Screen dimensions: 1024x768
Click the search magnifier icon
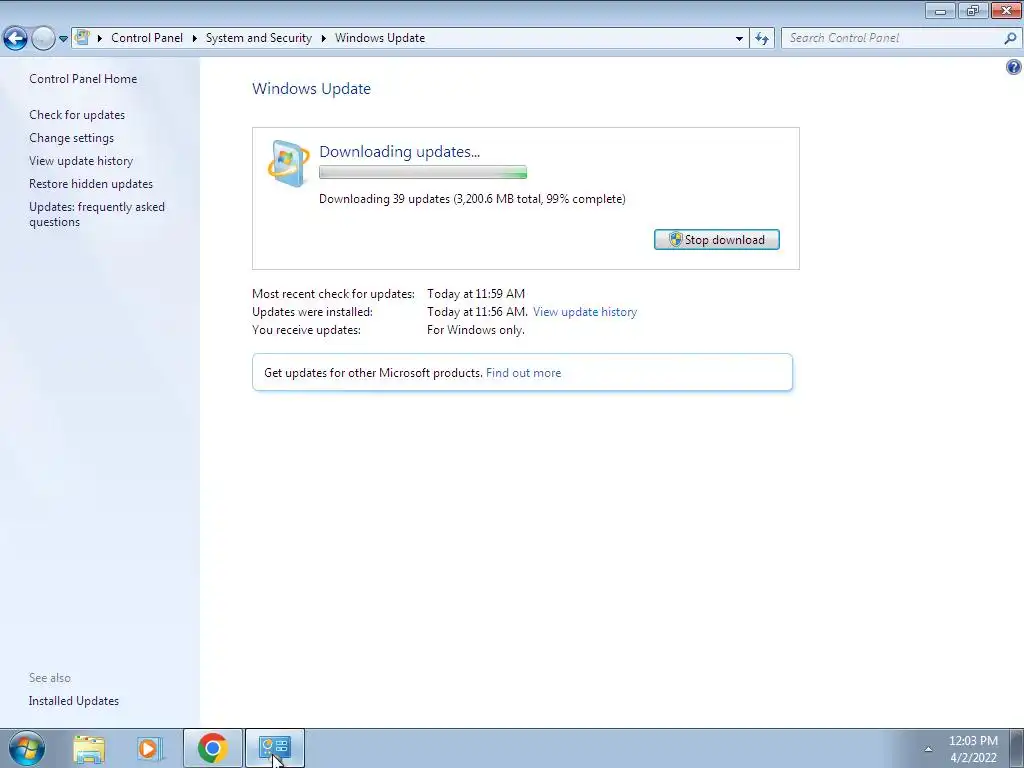[1010, 38]
